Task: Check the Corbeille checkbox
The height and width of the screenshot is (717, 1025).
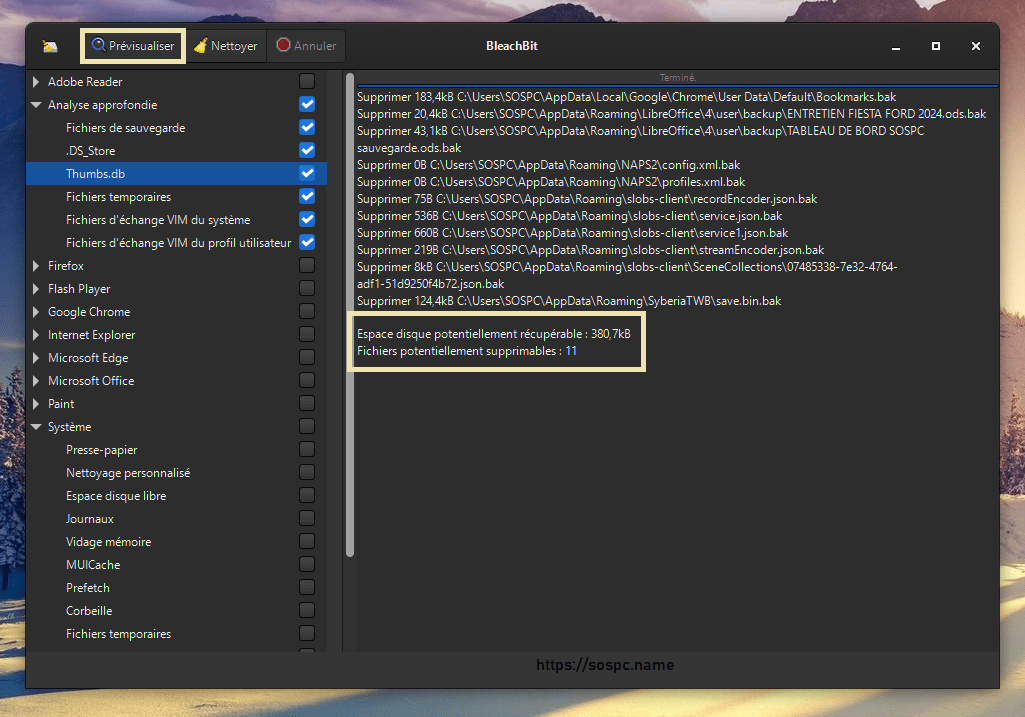Action: click(307, 611)
